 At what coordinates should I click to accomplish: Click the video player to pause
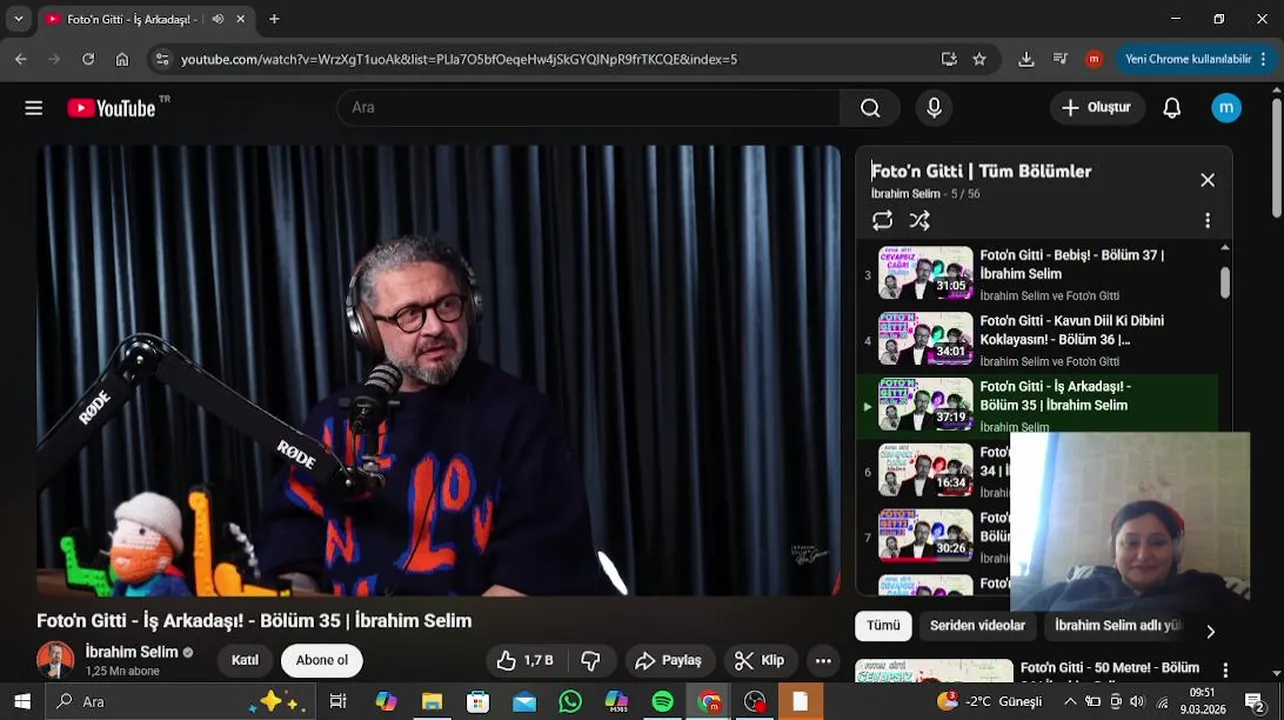click(x=439, y=371)
